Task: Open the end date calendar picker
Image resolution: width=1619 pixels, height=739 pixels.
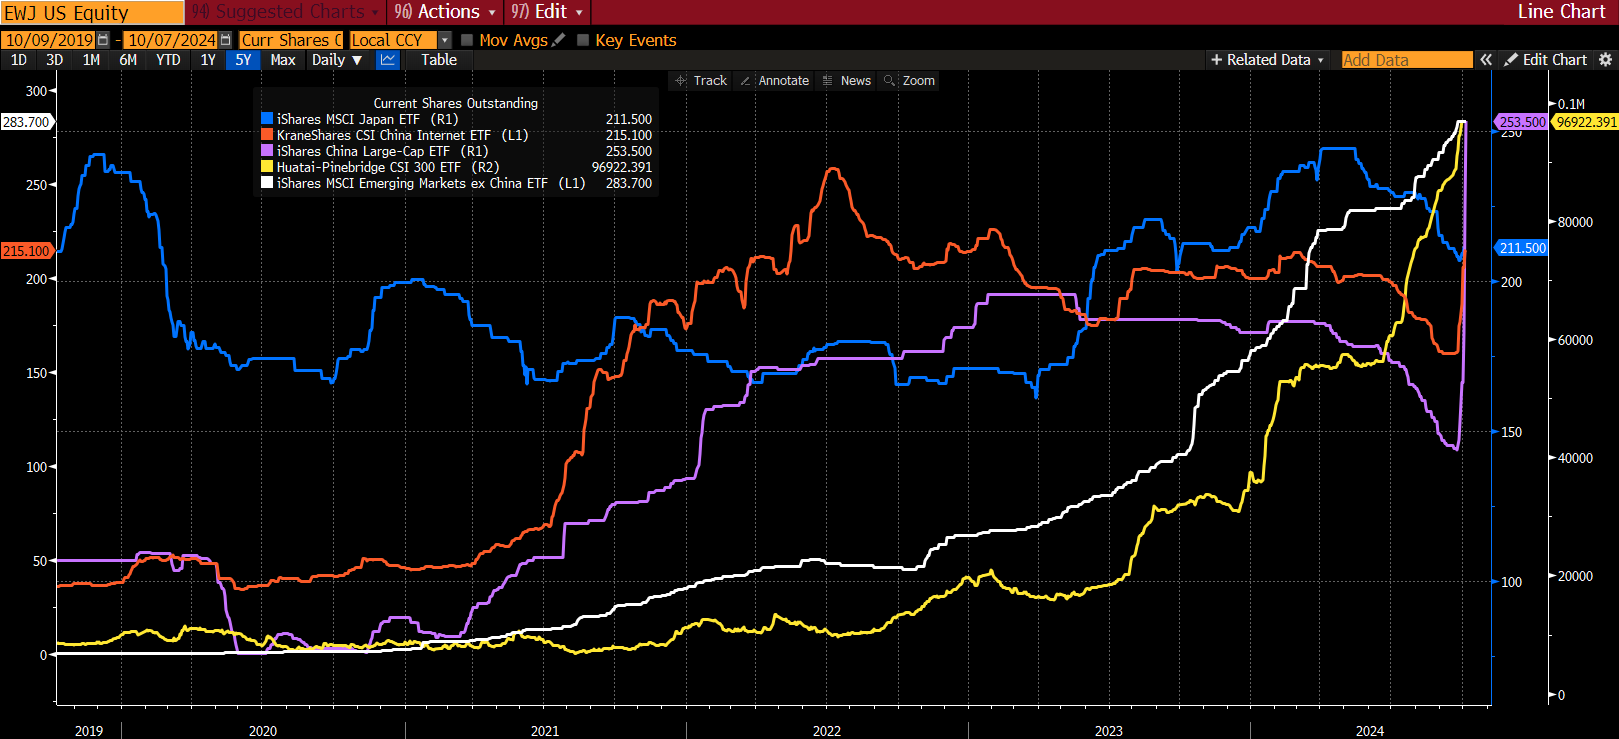Action: tap(225, 40)
